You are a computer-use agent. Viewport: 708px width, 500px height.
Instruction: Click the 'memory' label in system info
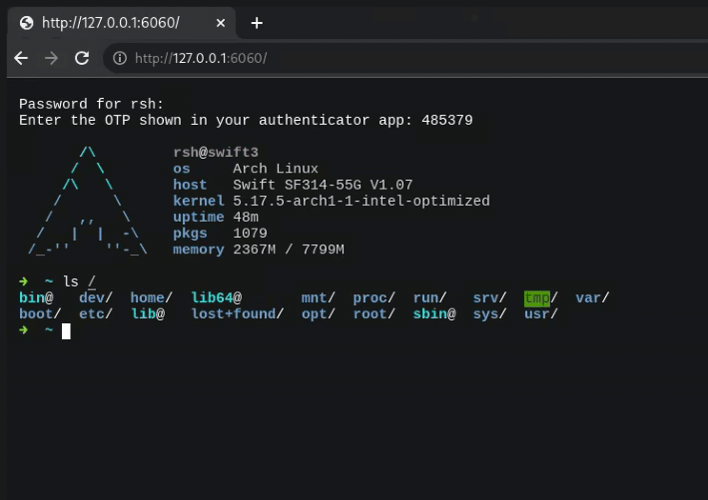[x=199, y=250]
